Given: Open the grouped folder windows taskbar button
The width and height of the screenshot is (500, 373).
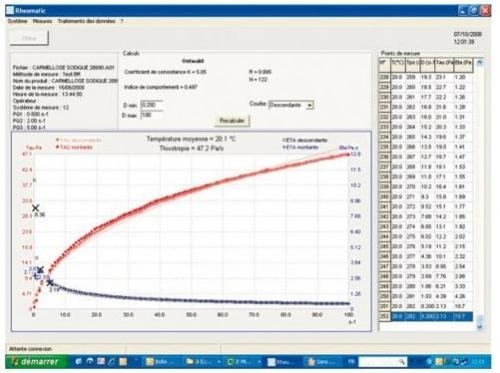Looking at the screenshot, I should click(x=203, y=361).
